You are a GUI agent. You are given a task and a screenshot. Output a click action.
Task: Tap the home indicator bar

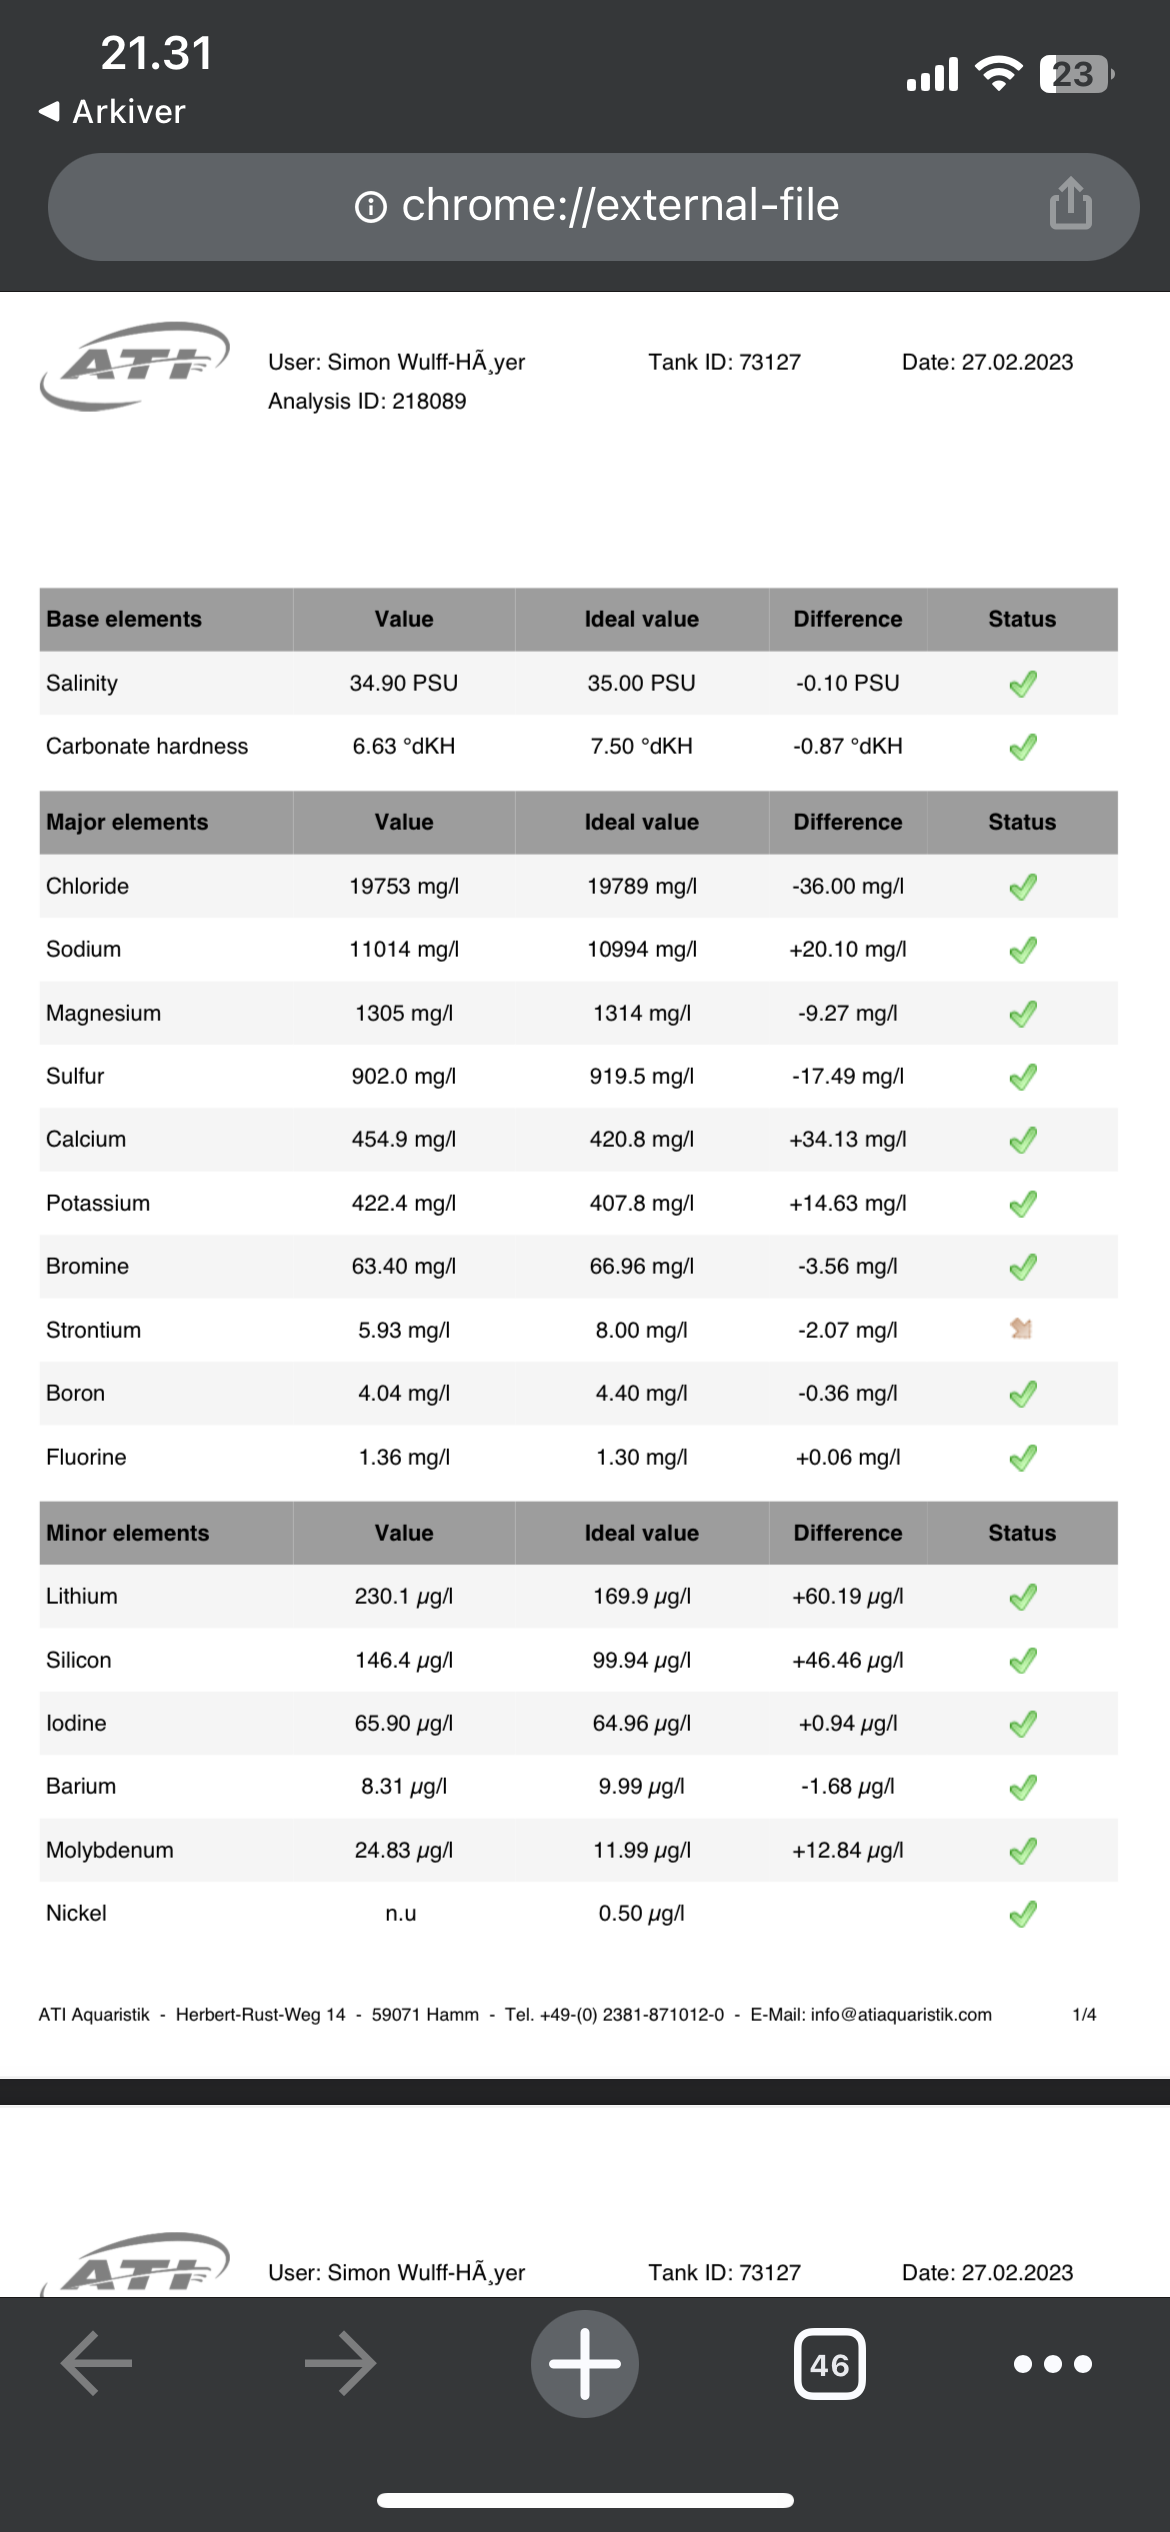[x=585, y=2500]
